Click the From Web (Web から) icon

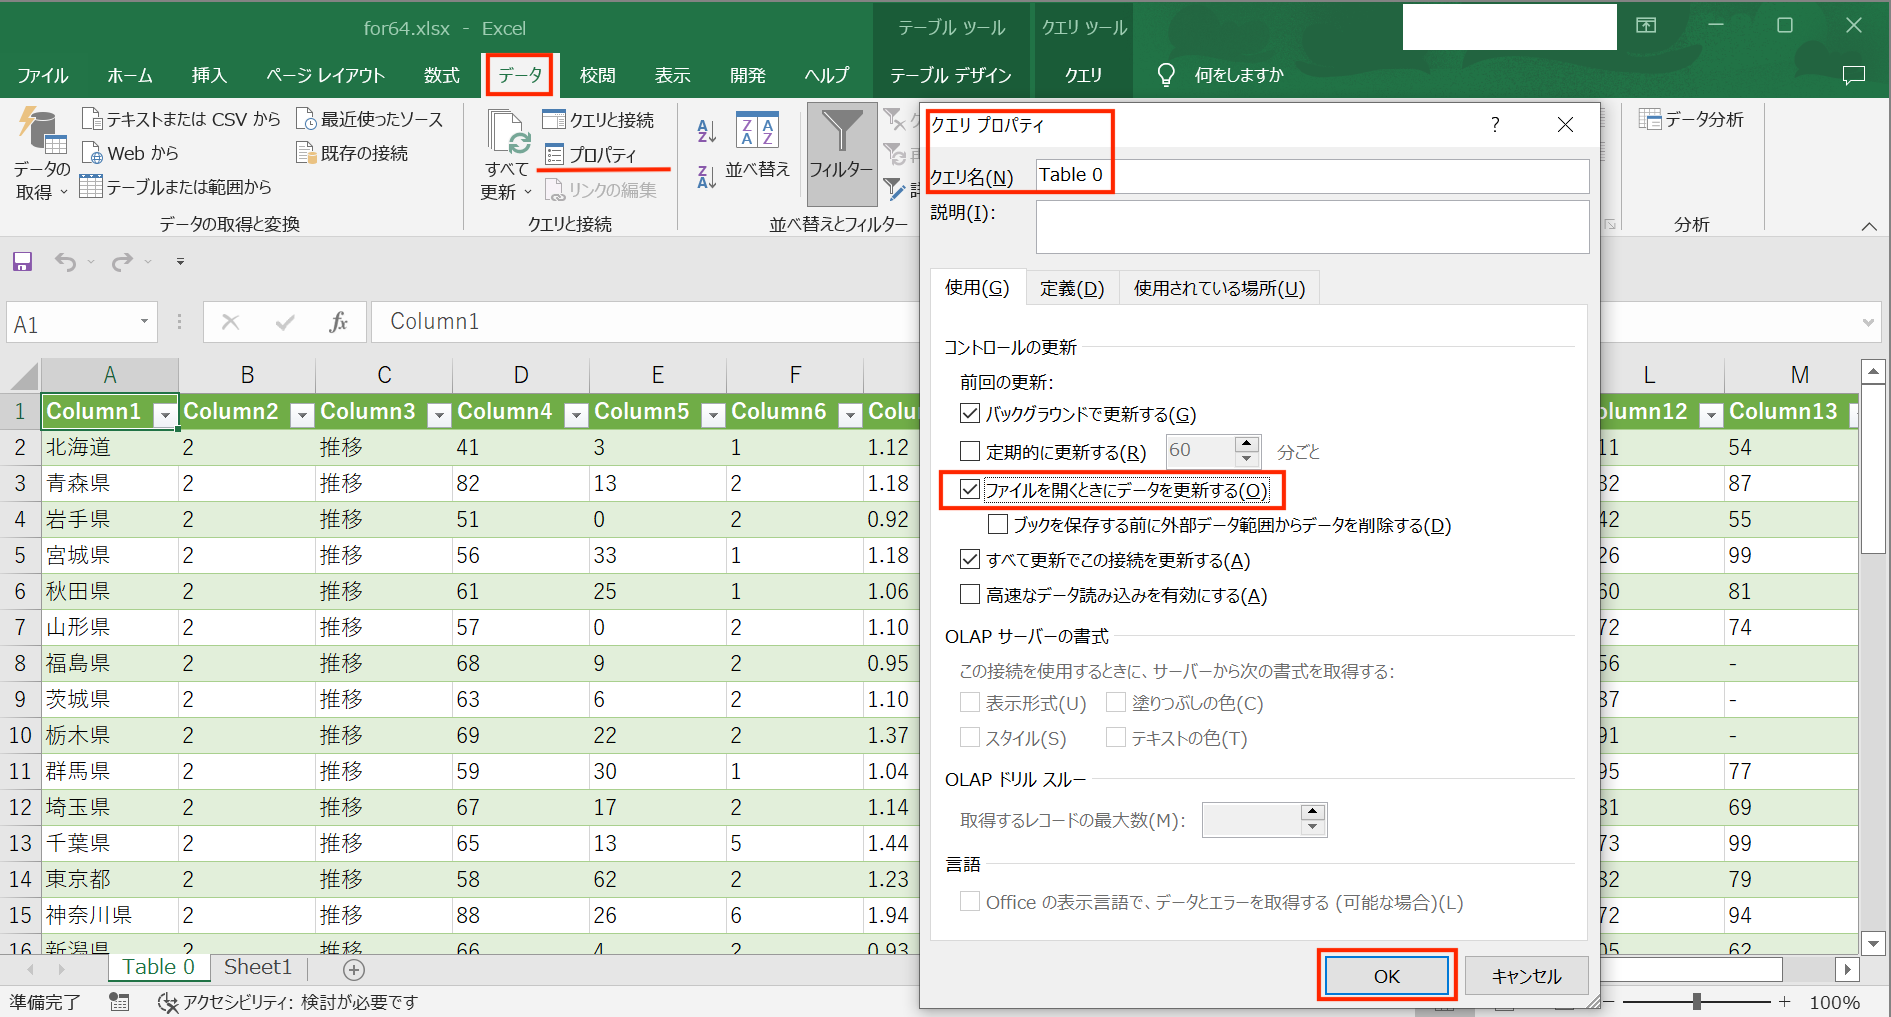(x=92, y=153)
